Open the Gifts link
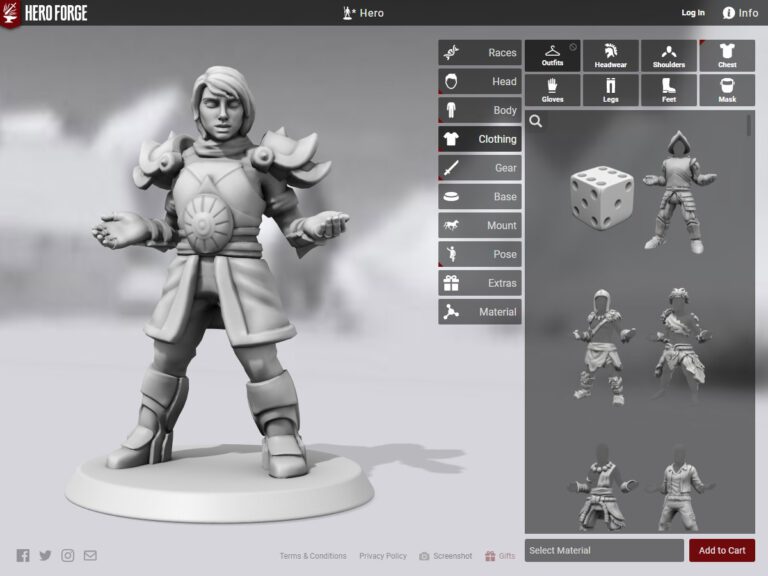 pos(500,556)
